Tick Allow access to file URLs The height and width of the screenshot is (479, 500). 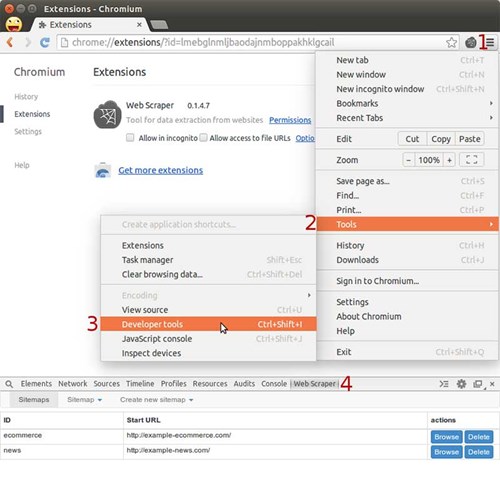(x=203, y=137)
